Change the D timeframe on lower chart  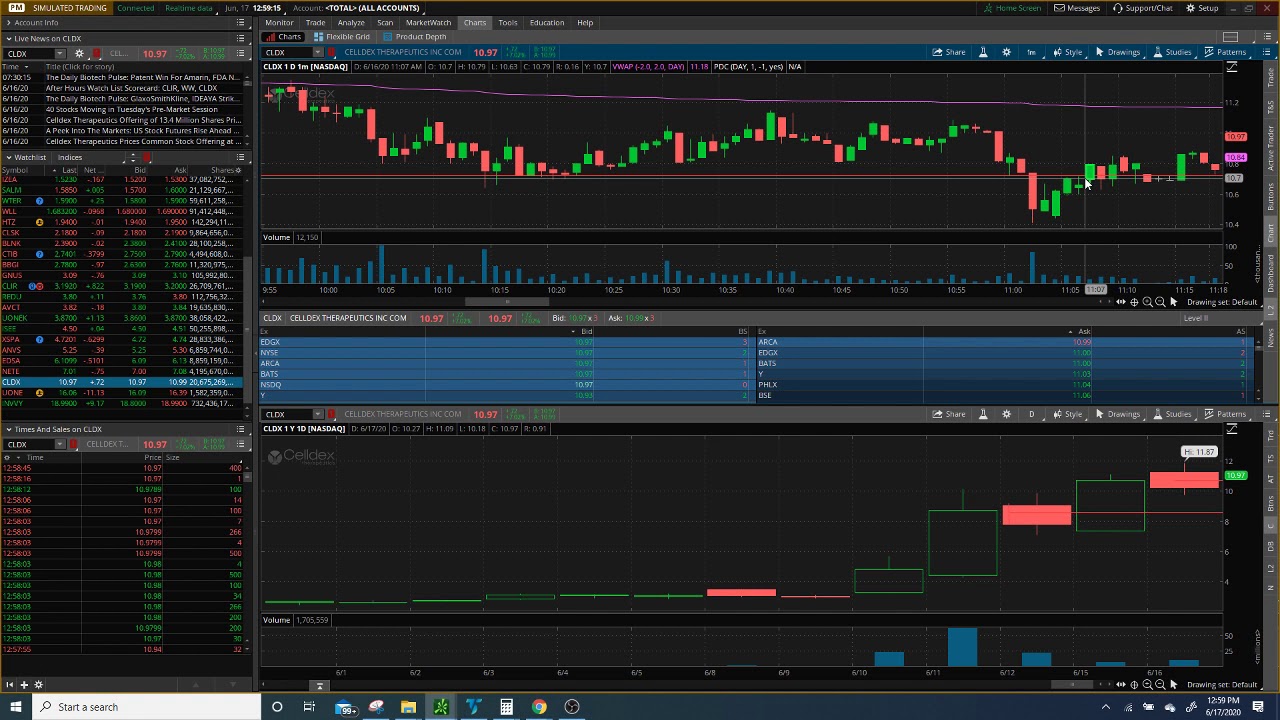(1031, 414)
